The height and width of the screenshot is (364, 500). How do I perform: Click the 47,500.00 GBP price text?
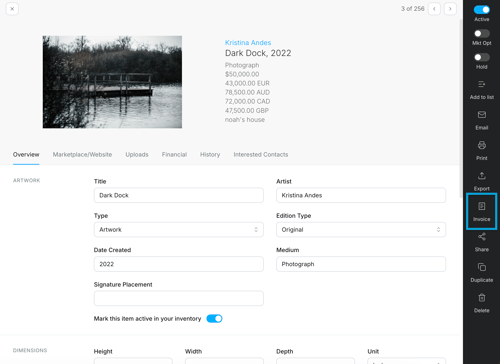[247, 110]
